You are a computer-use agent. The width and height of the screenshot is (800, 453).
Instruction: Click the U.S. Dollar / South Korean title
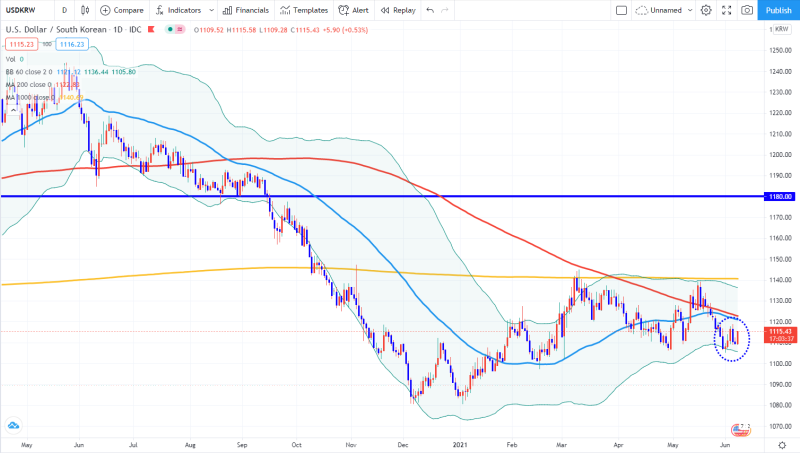tap(56, 30)
